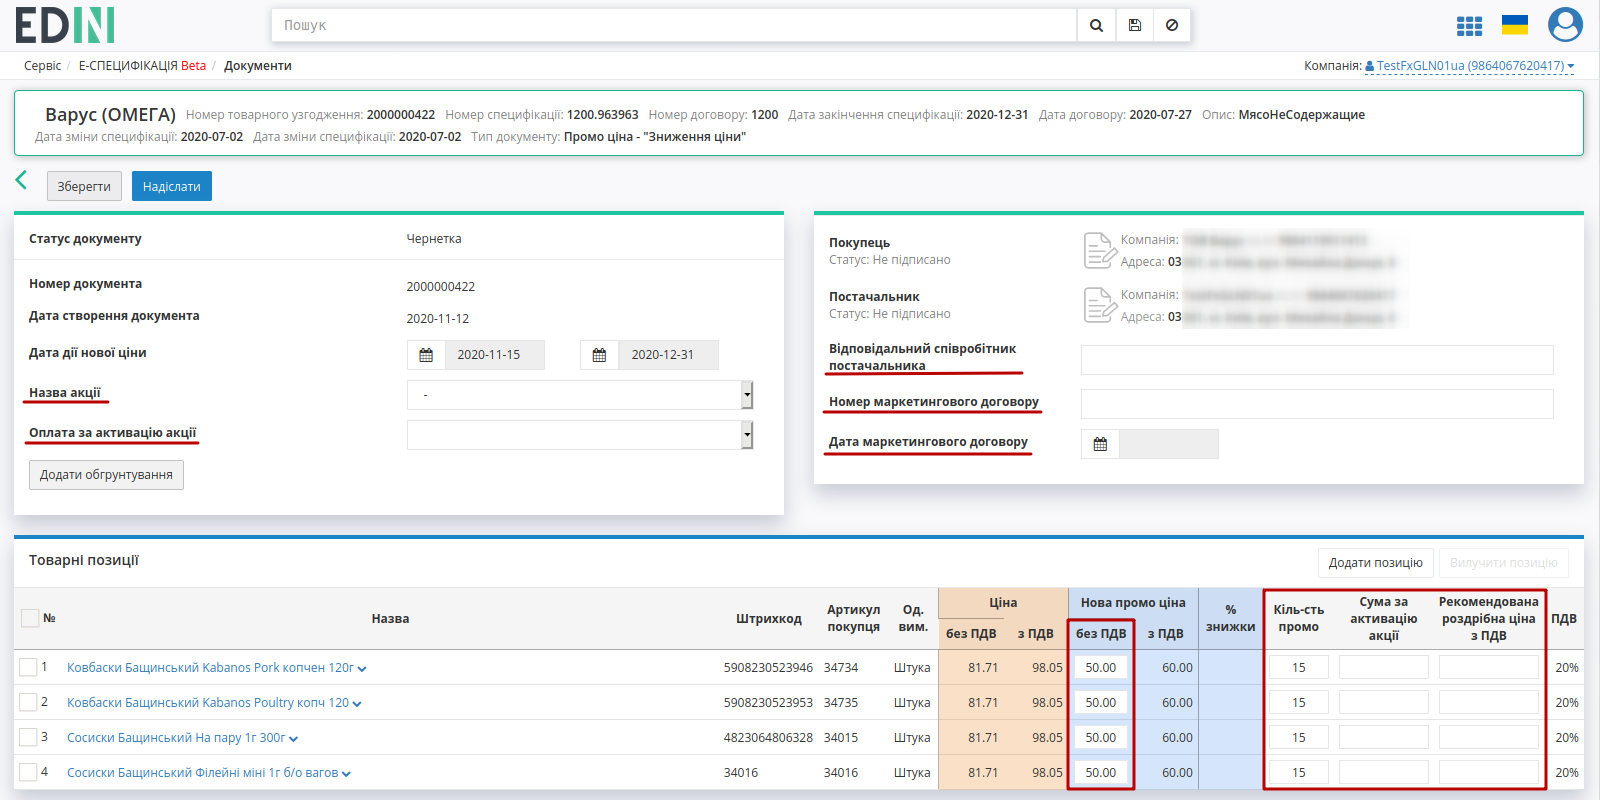Click the search magnifier icon

pyautogui.click(x=1096, y=25)
